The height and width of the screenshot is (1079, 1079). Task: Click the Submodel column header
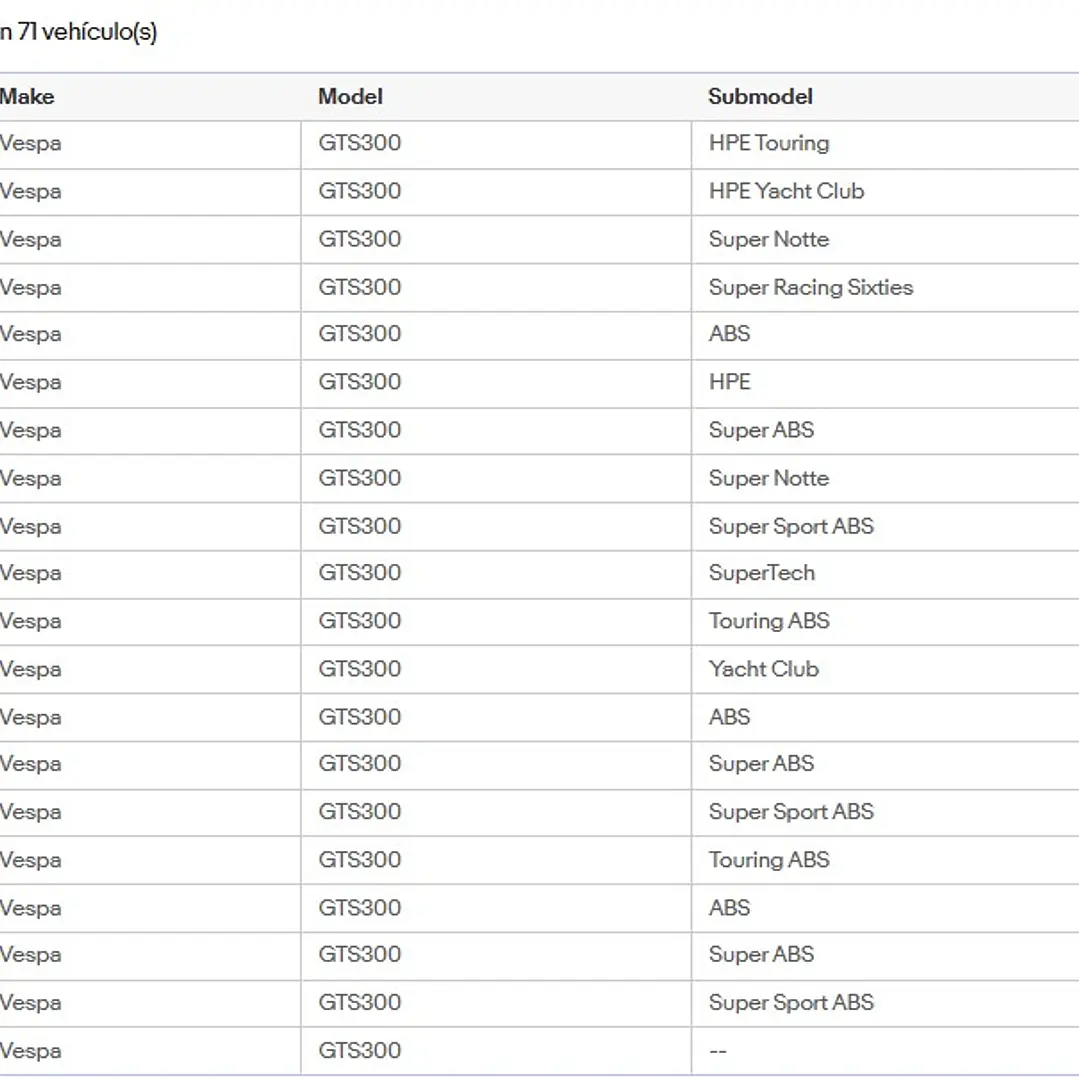(760, 96)
